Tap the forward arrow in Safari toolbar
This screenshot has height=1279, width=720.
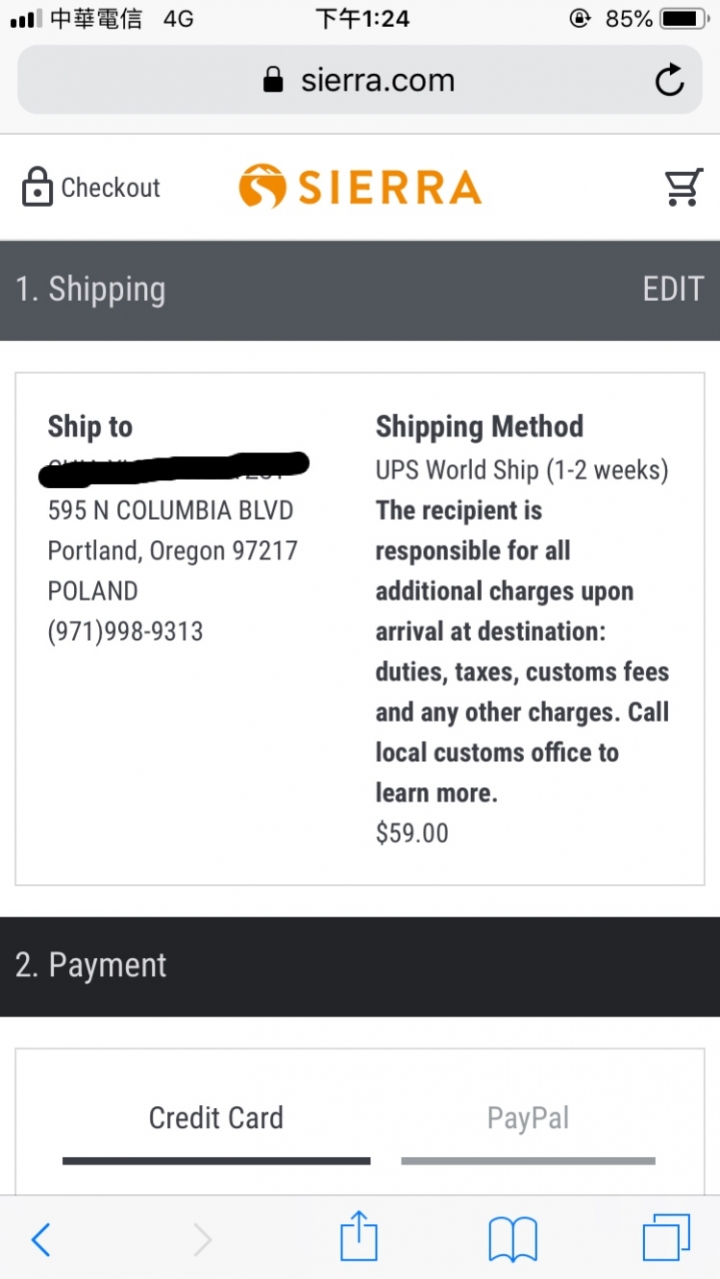[x=203, y=1240]
